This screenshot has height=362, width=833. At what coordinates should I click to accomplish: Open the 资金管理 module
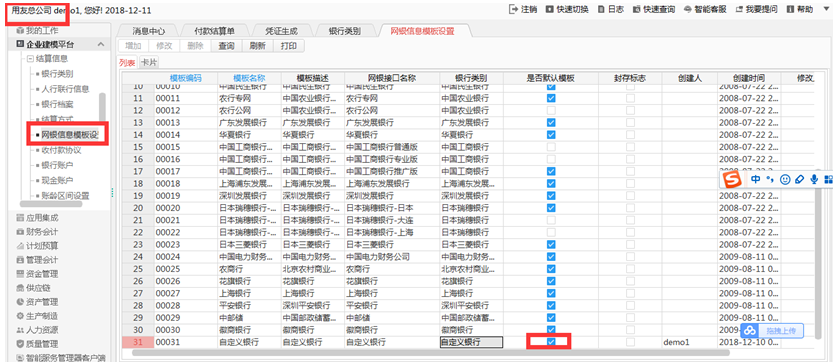pos(37,274)
